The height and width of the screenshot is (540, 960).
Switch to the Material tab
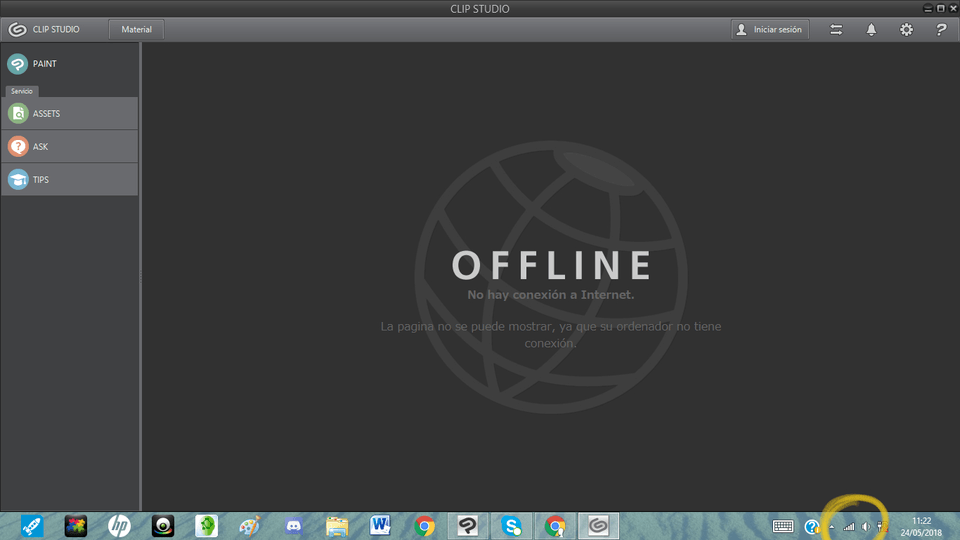tap(136, 29)
